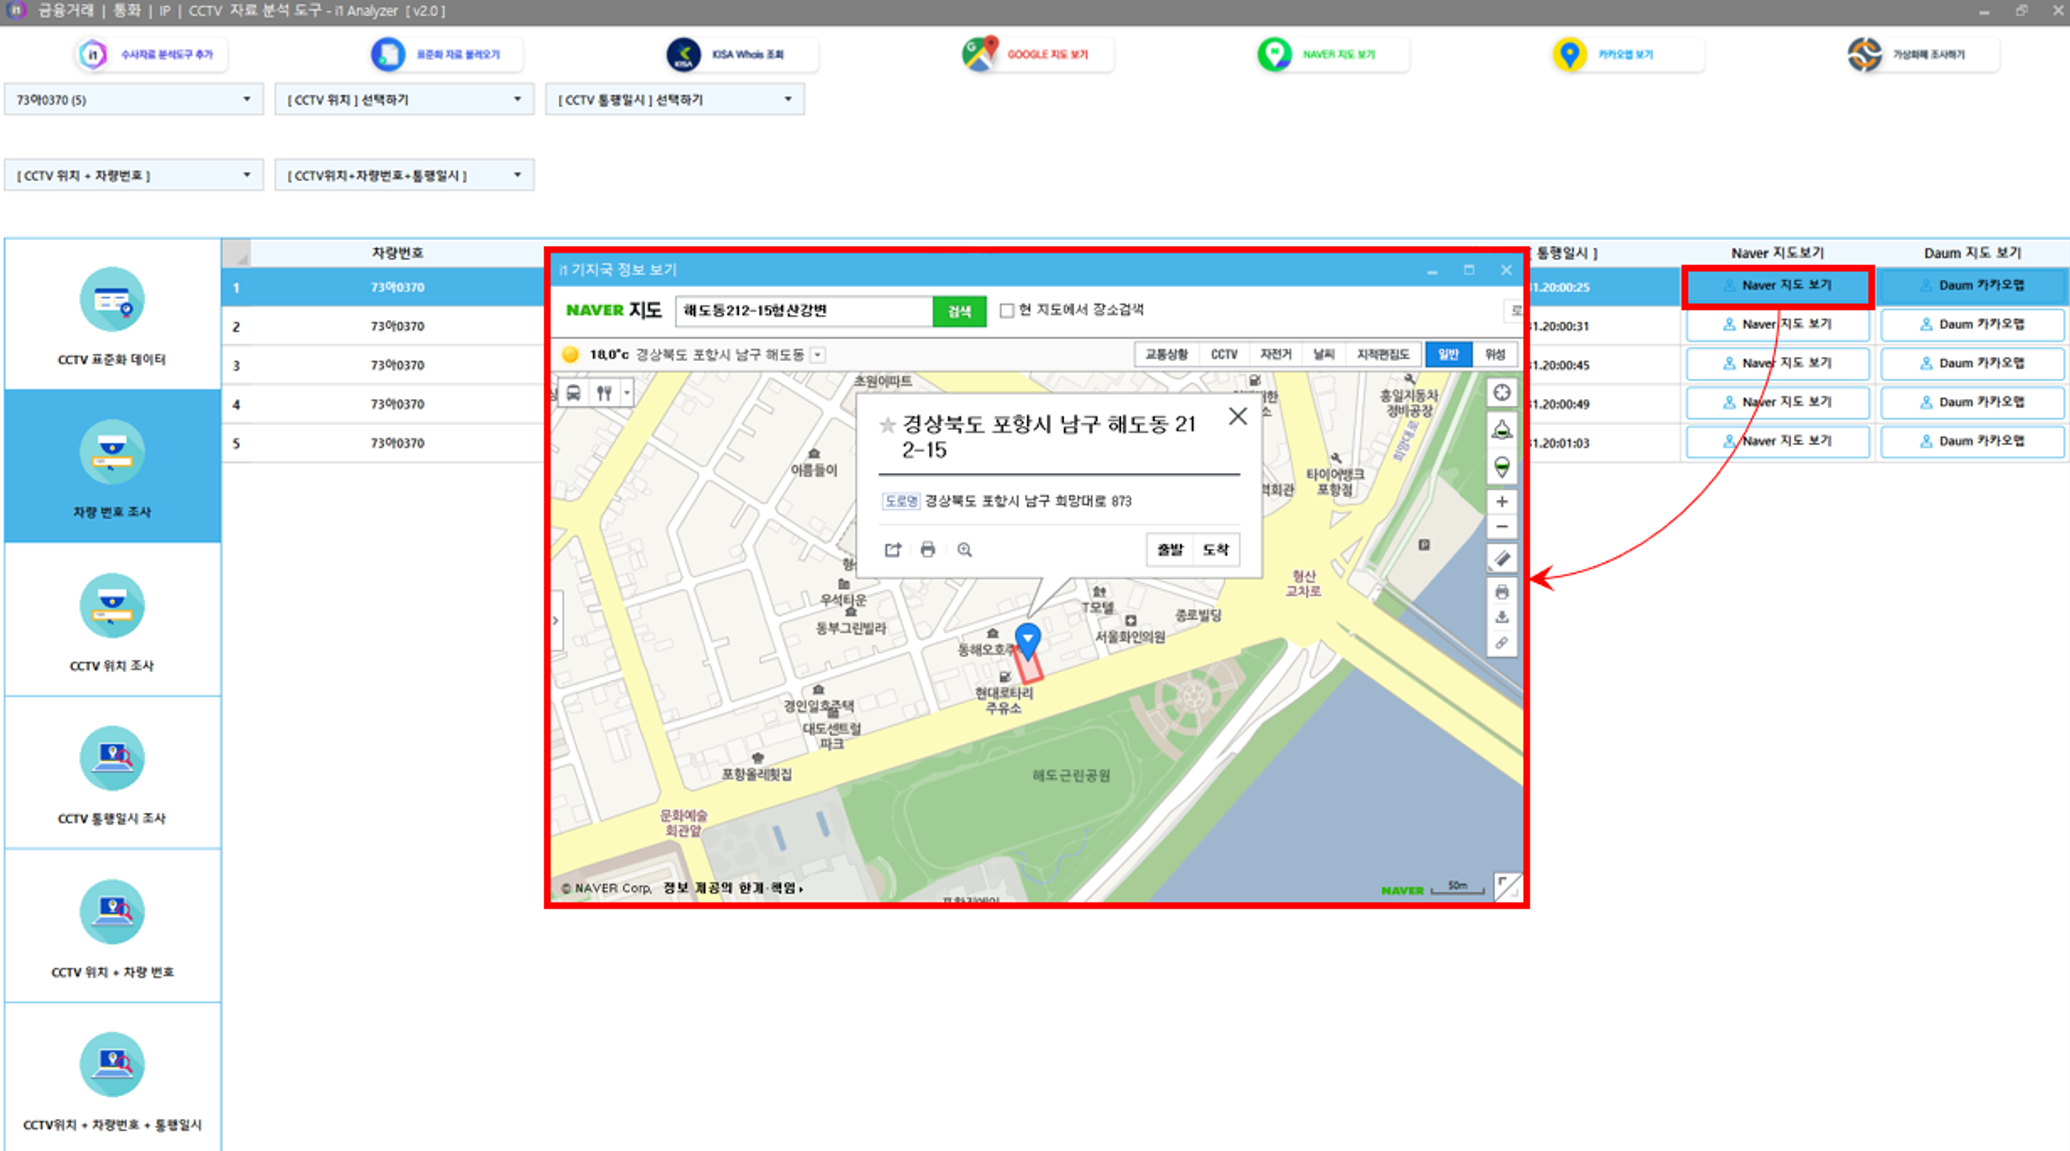This screenshot has height=1151, width=2070.
Task: Set address as 출발 departure
Action: pos(1169,549)
